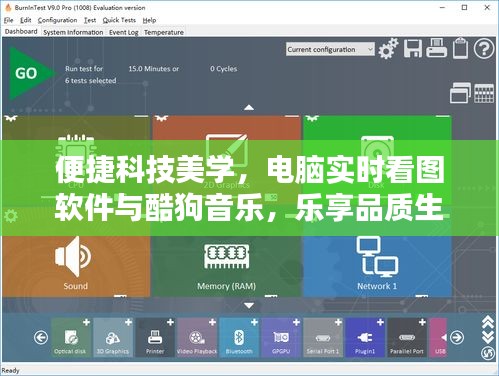Click the Parallel Port test icon
This screenshot has width=499, height=376.
pos(407,338)
